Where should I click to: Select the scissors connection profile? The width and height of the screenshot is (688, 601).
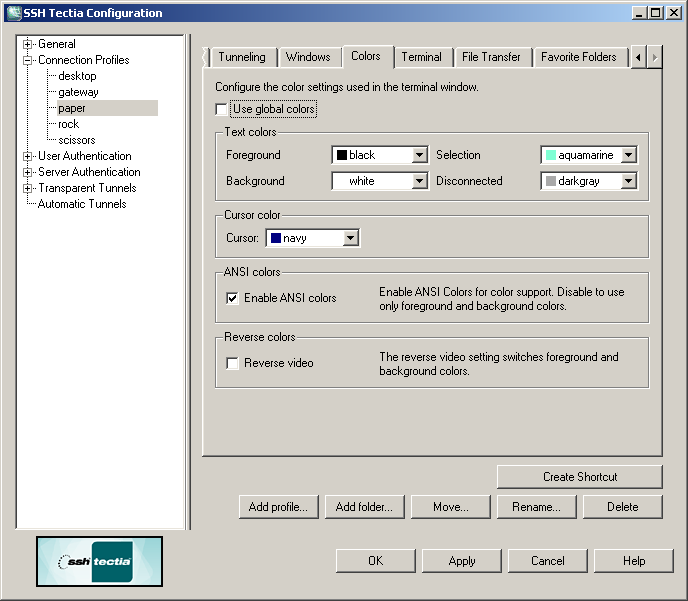point(77,140)
